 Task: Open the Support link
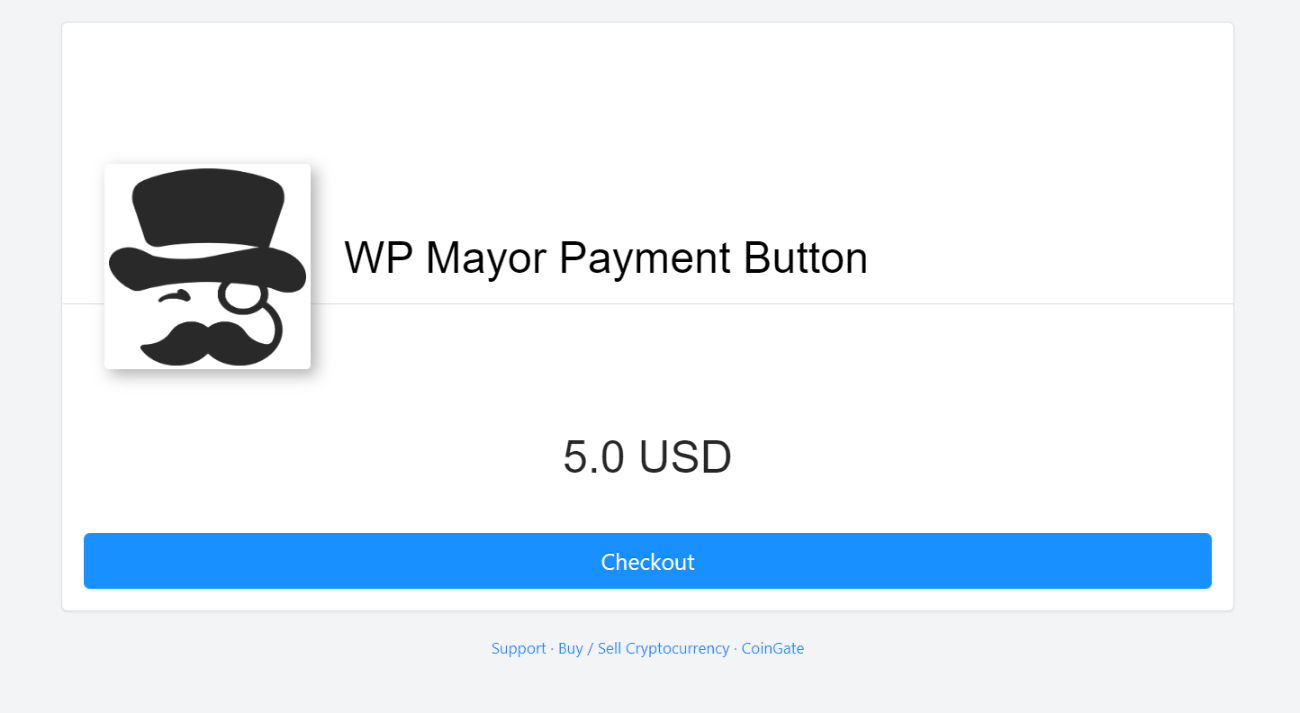click(x=518, y=648)
